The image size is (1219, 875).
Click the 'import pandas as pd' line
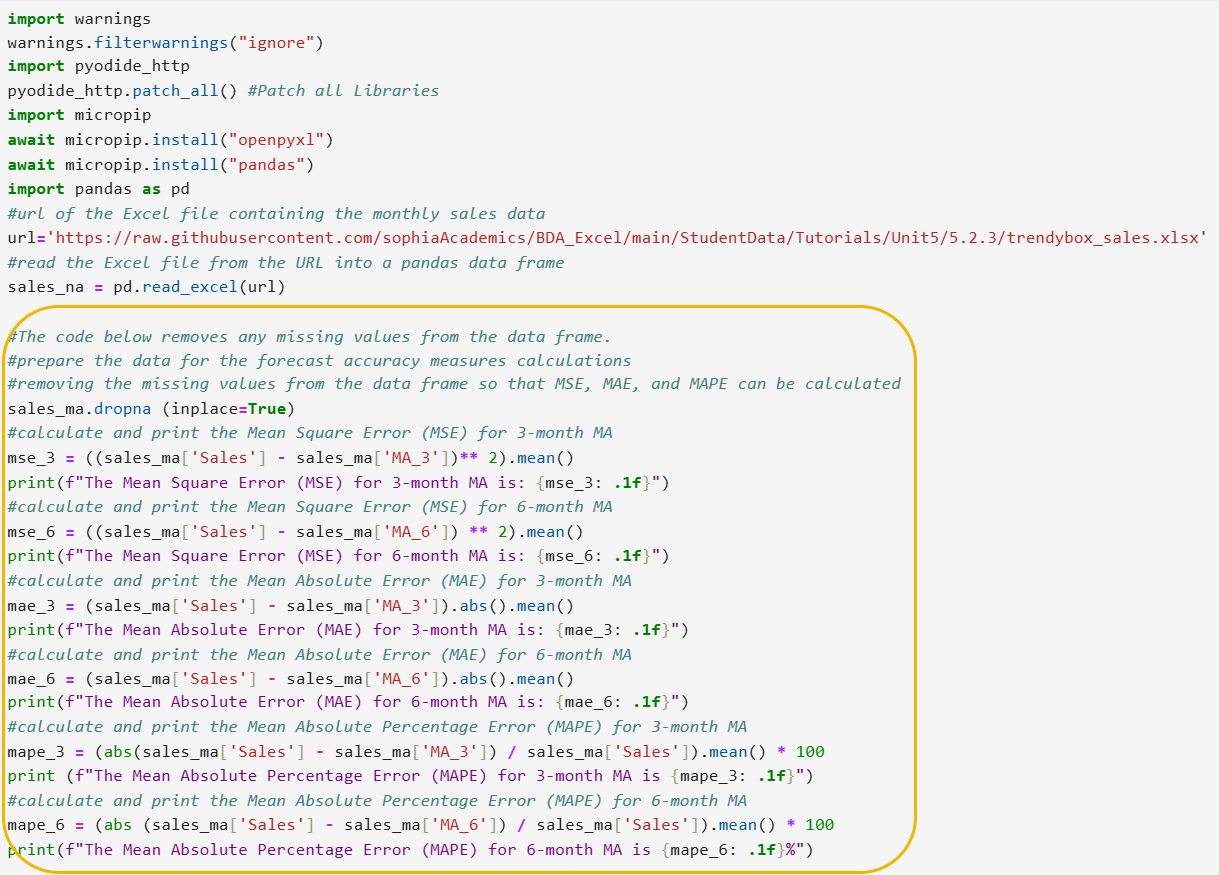point(98,188)
